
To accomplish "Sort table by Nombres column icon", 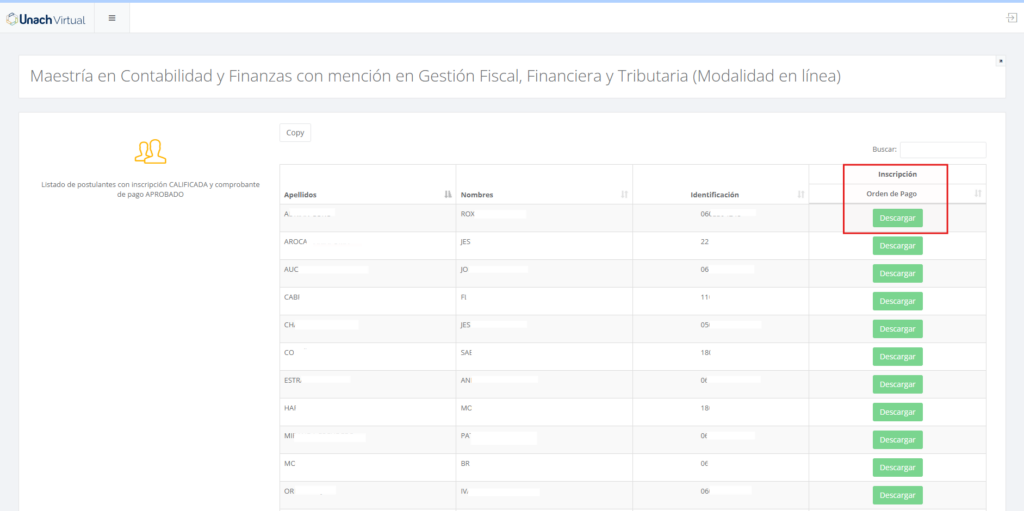I will (x=624, y=194).
